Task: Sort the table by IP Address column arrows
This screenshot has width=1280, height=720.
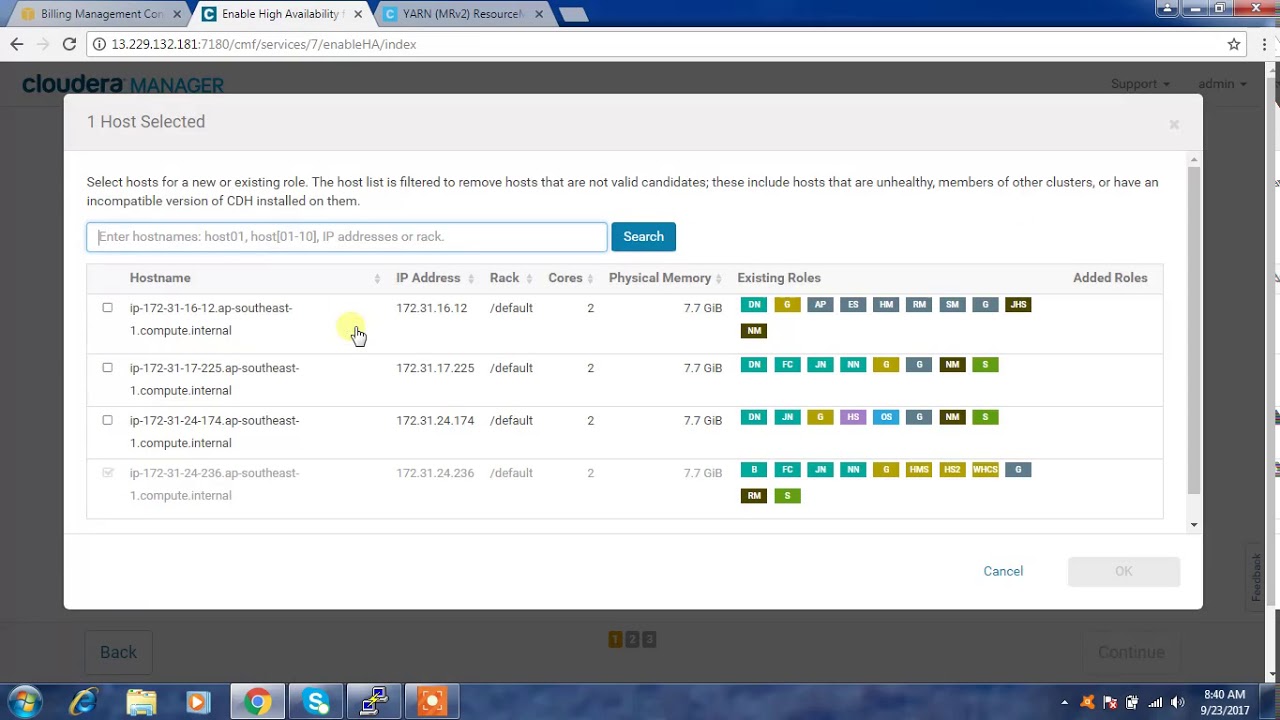Action: click(x=471, y=278)
